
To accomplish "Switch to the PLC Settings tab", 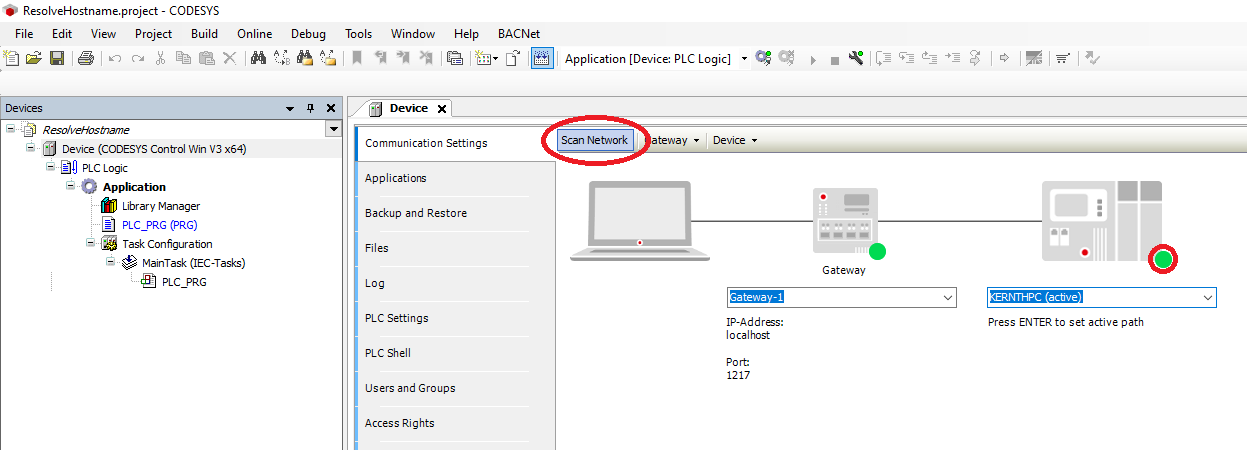I will [396, 318].
